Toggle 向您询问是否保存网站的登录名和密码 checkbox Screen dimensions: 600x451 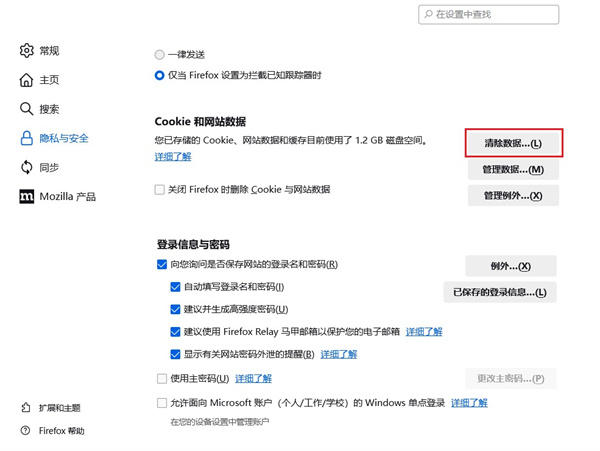(x=162, y=264)
